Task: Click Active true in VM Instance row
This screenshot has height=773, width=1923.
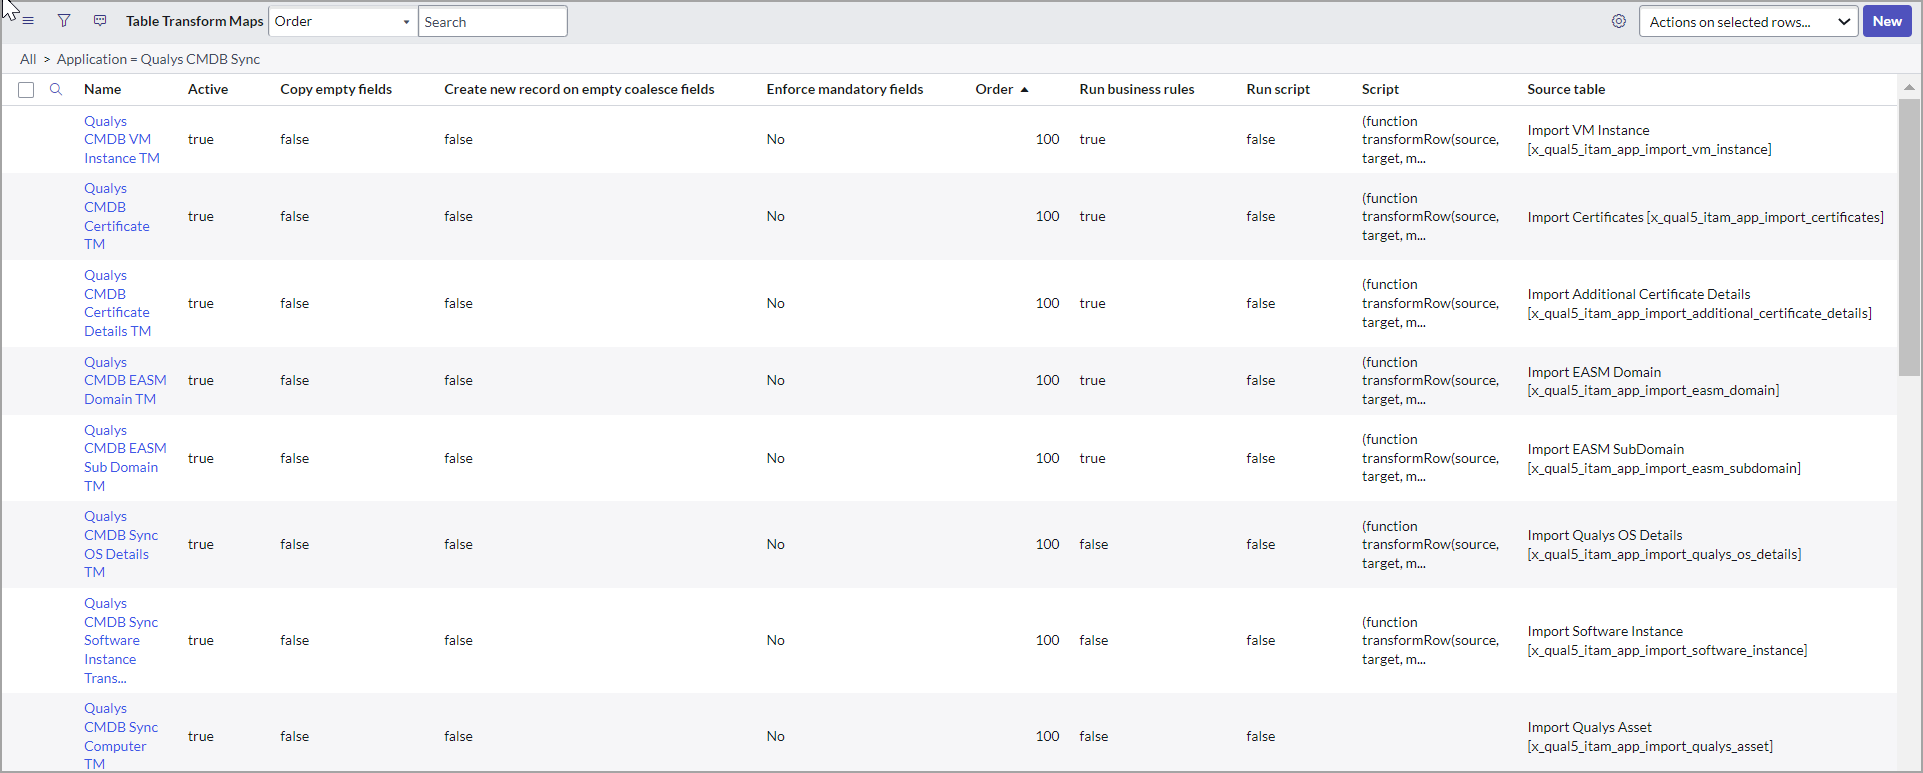Action: (201, 139)
